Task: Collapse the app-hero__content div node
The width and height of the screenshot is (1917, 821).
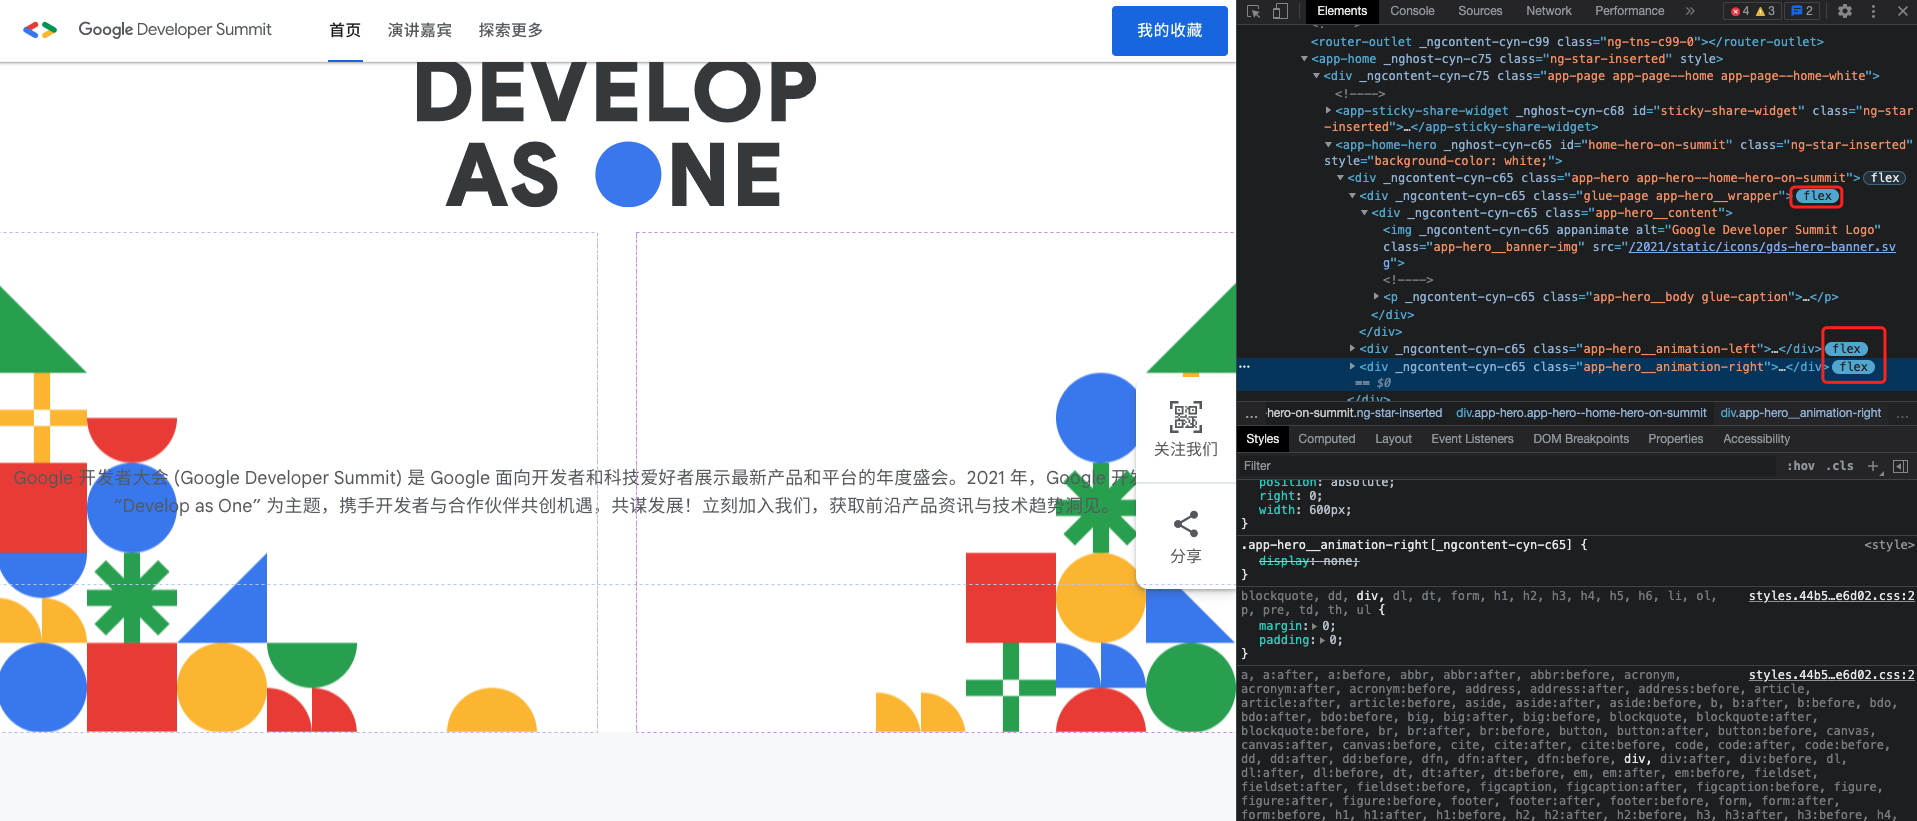Action: tap(1364, 213)
